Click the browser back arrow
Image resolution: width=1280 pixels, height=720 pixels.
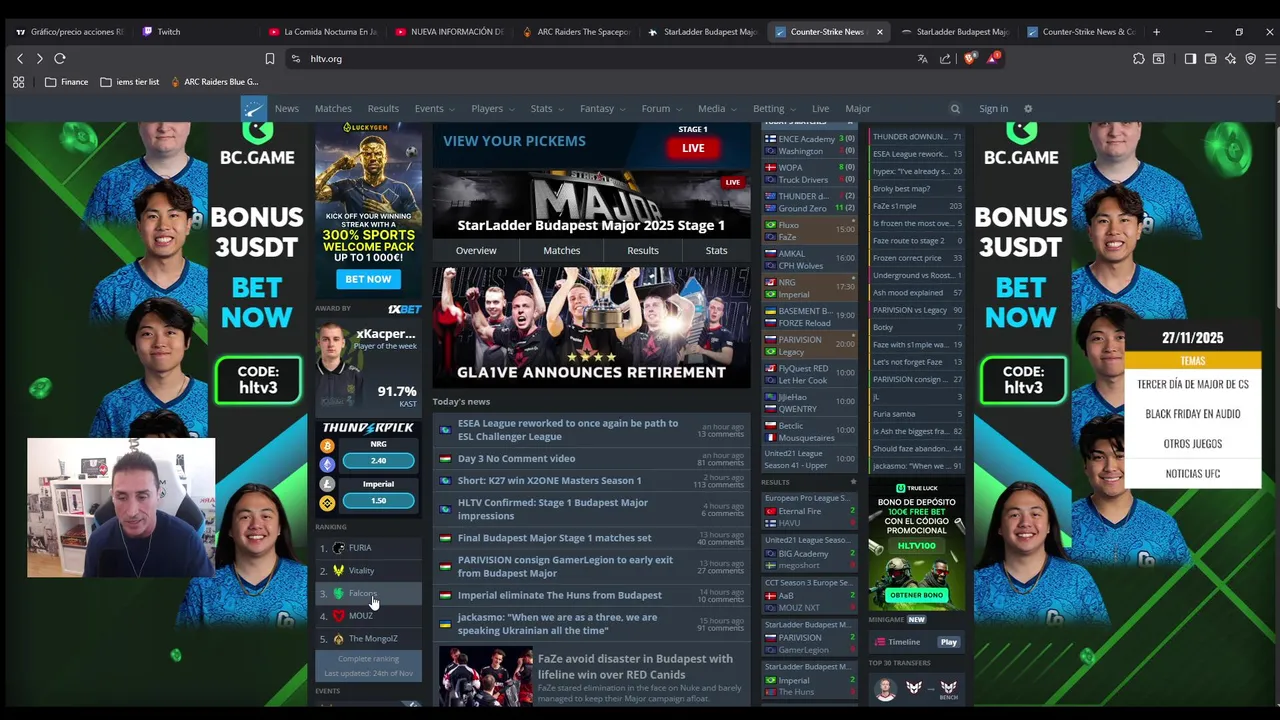click(x=20, y=59)
